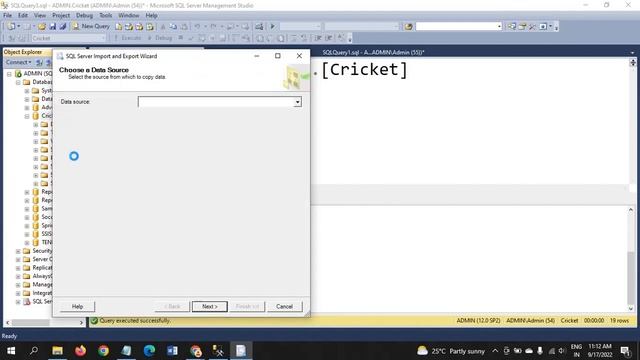Click the Undo arrow icon in toolbar
The width and height of the screenshot is (640, 360).
coord(197,27)
